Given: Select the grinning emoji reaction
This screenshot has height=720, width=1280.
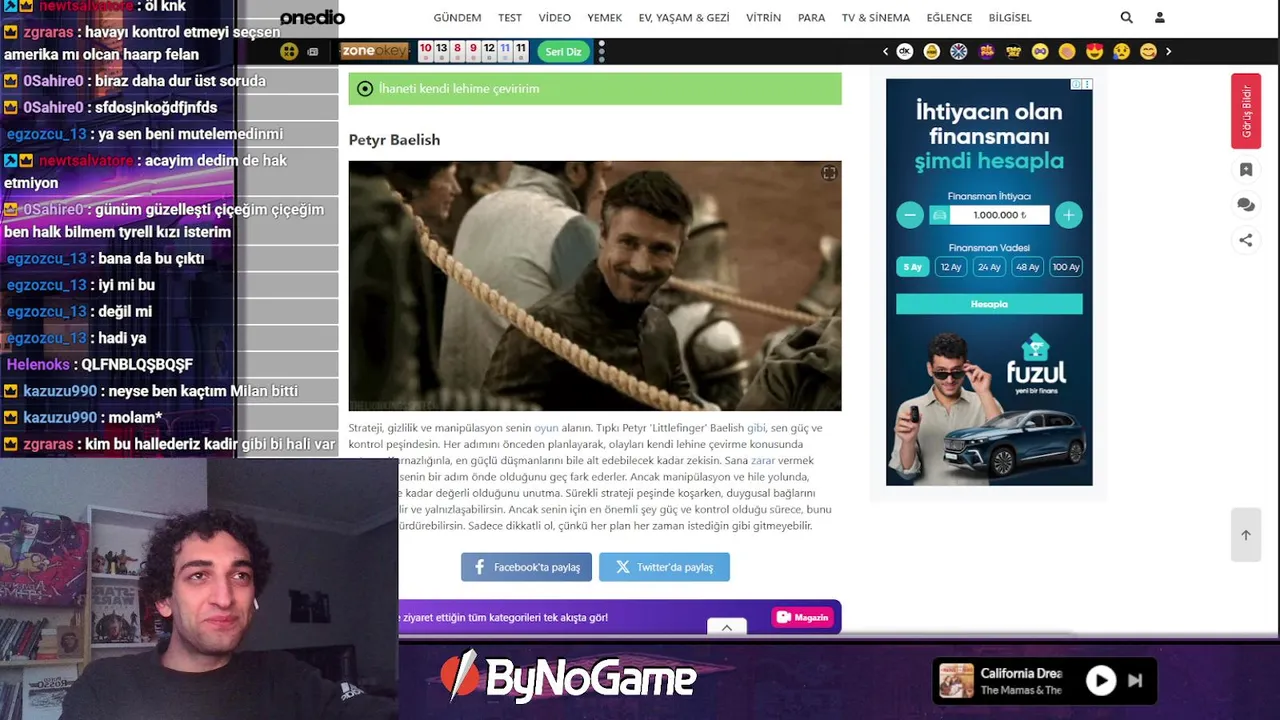Looking at the screenshot, I should point(1148,51).
